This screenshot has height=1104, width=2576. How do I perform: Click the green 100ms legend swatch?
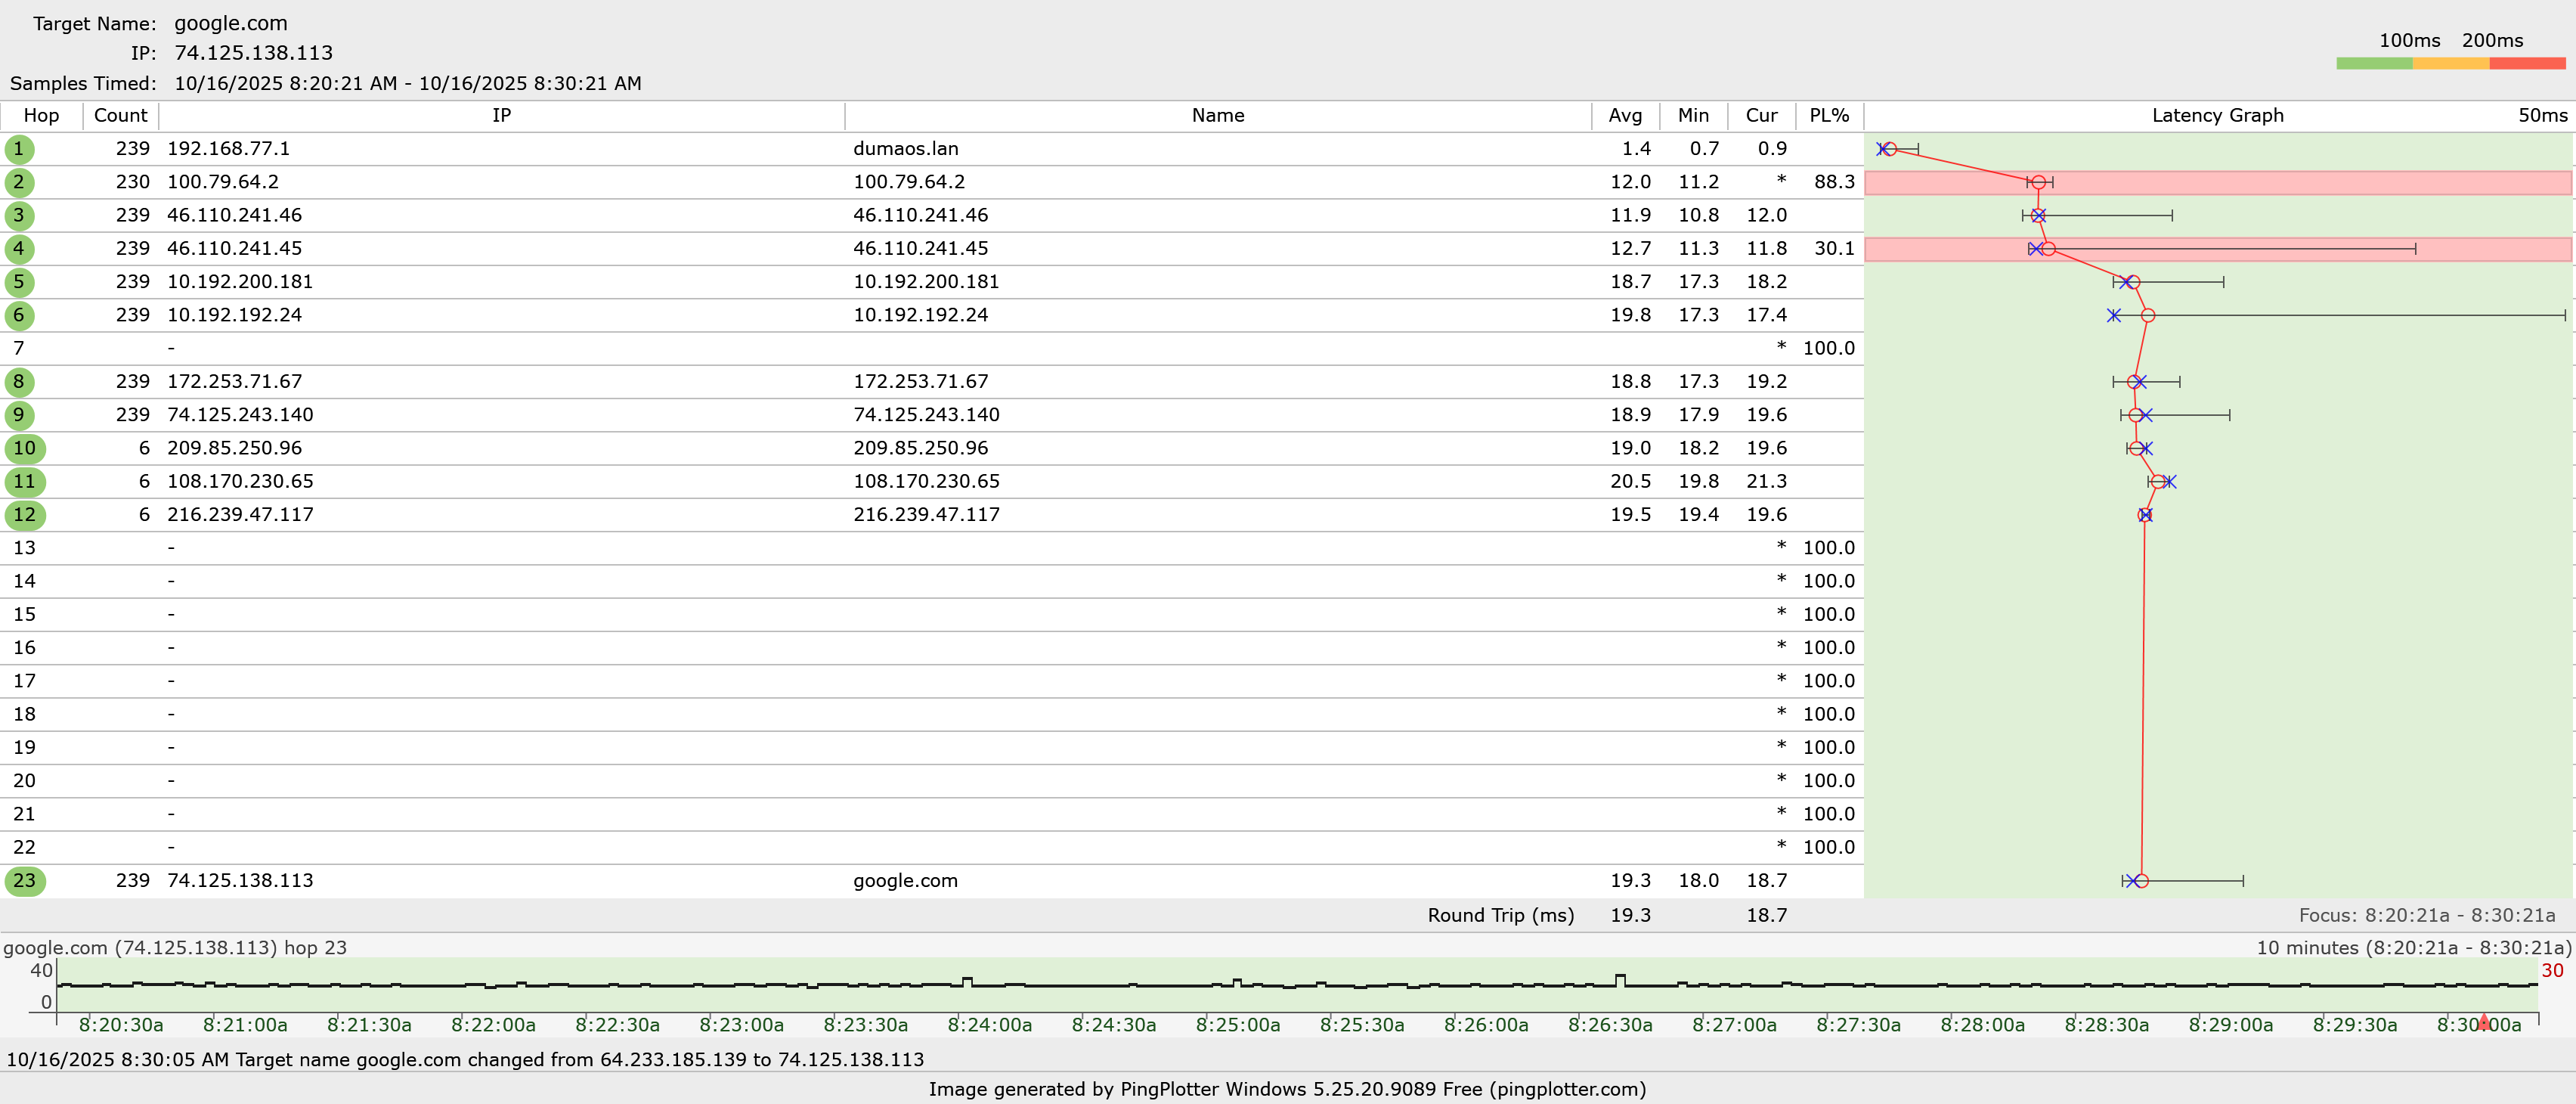tap(2374, 63)
